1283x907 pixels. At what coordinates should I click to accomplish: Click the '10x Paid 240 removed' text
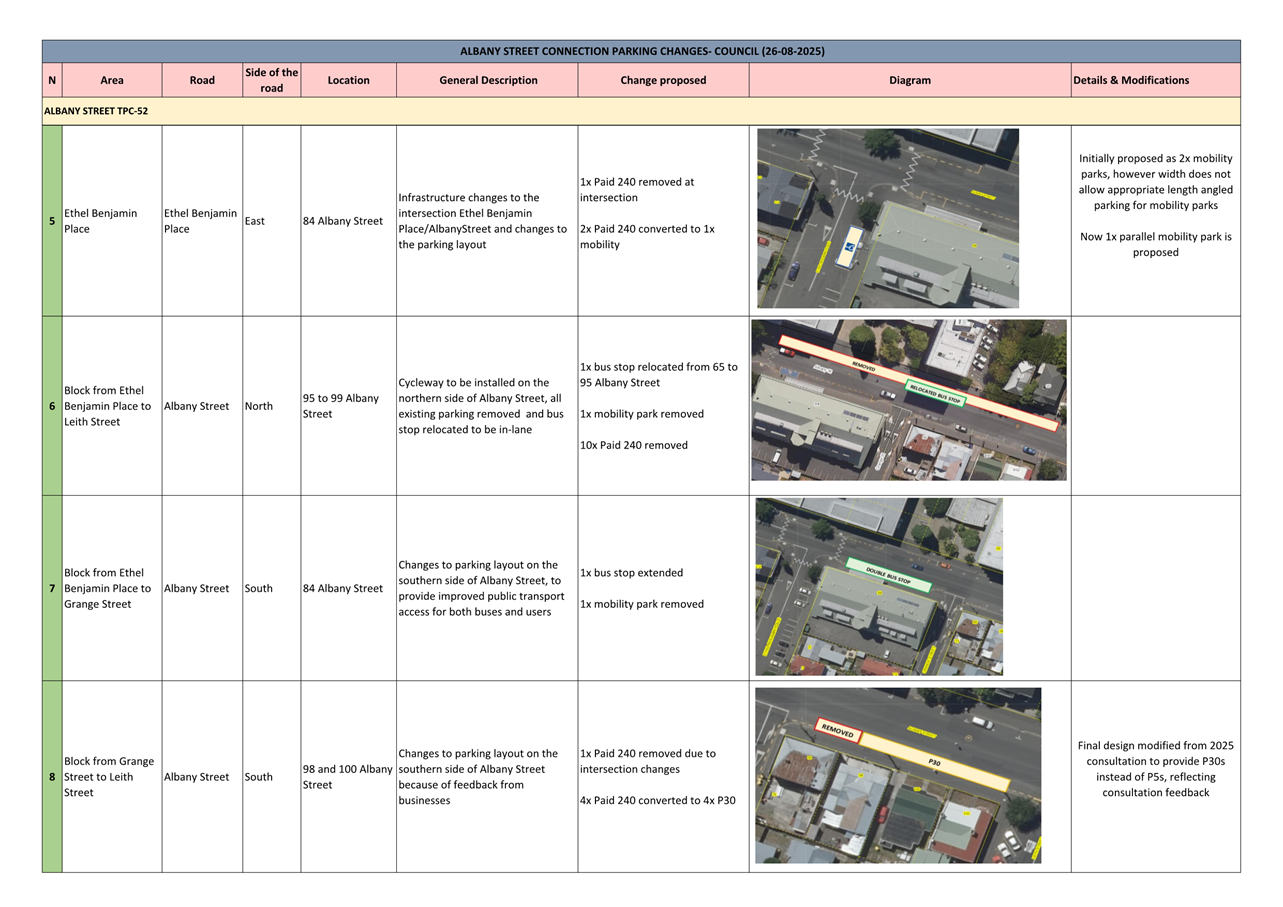(x=634, y=445)
